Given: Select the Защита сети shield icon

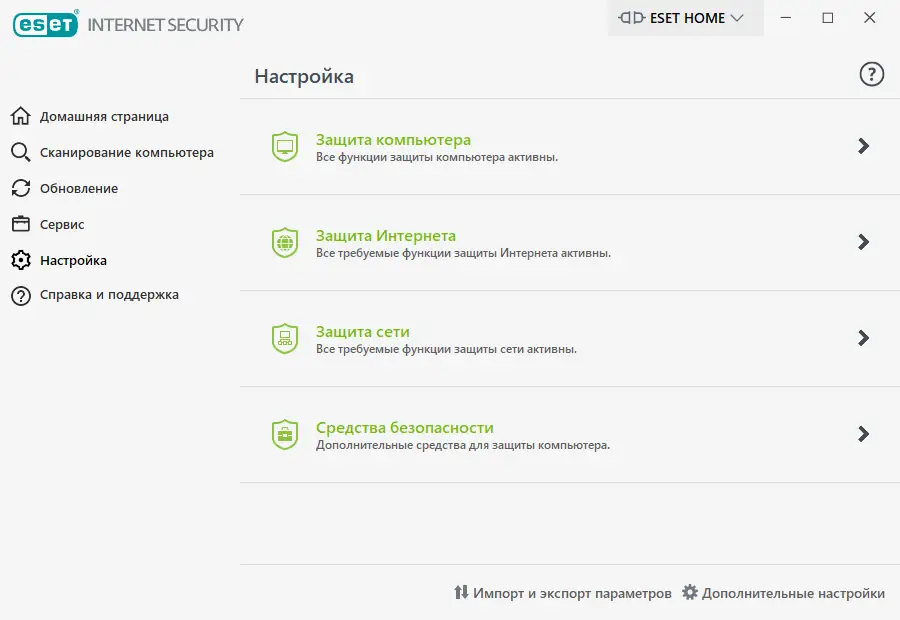Looking at the screenshot, I should point(284,338).
